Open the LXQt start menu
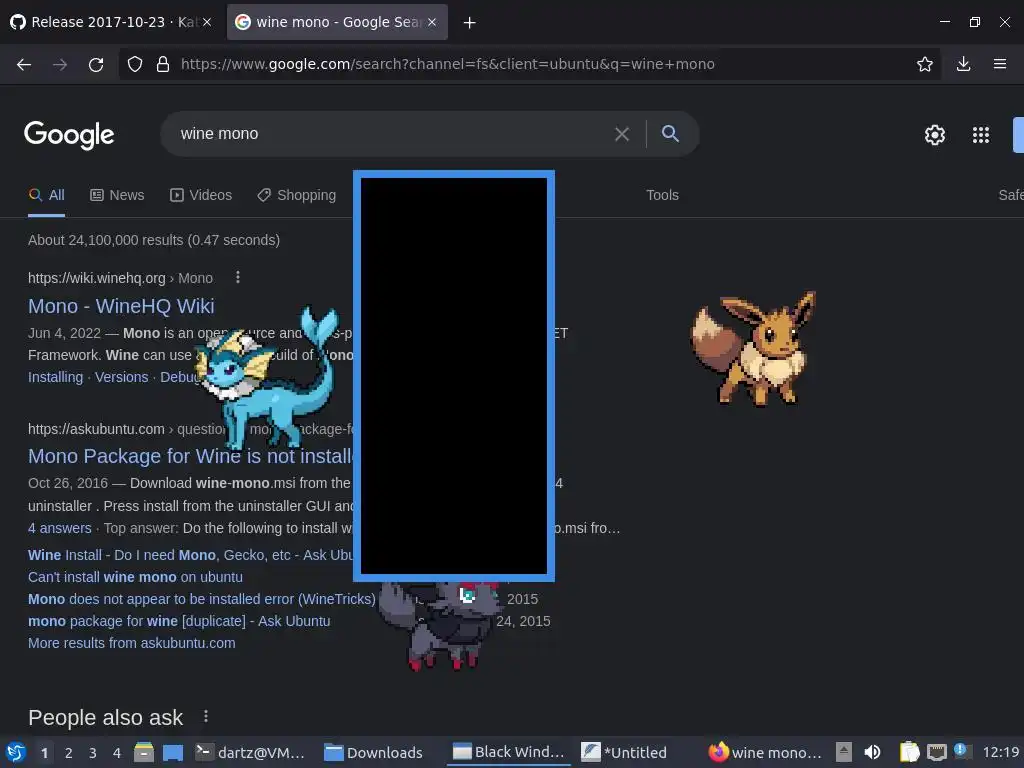 (16, 752)
